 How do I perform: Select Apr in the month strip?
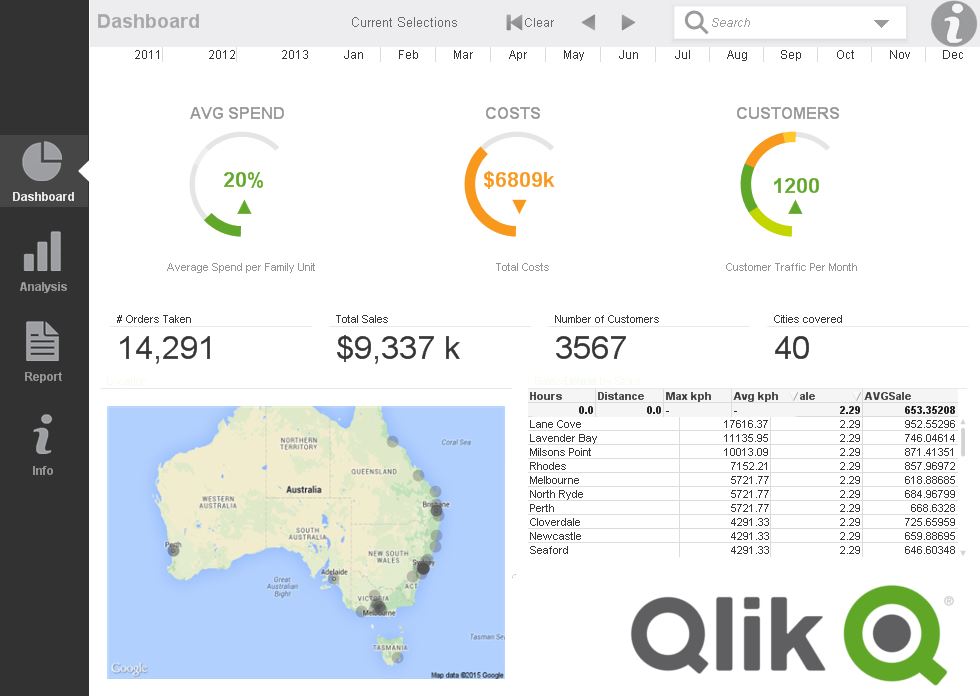coord(517,57)
